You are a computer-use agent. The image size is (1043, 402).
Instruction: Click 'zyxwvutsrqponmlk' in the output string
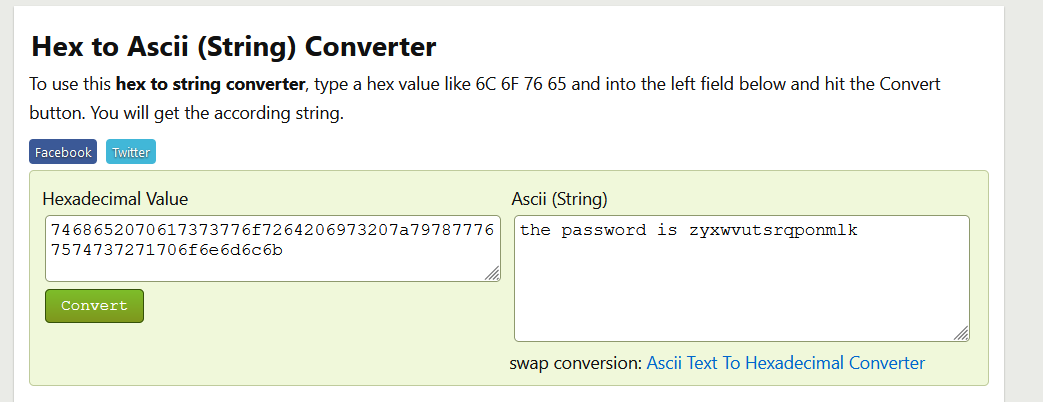coord(773,231)
